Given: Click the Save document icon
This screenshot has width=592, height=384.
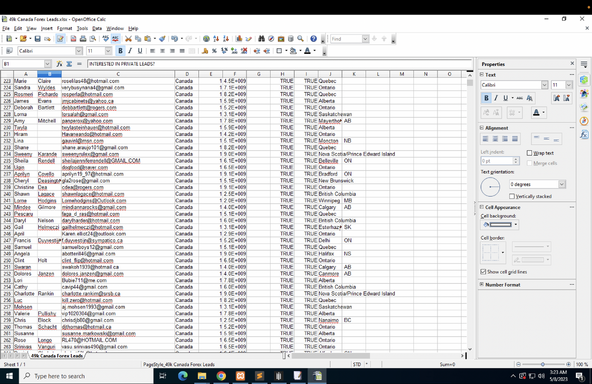Looking at the screenshot, I should 37,39.
